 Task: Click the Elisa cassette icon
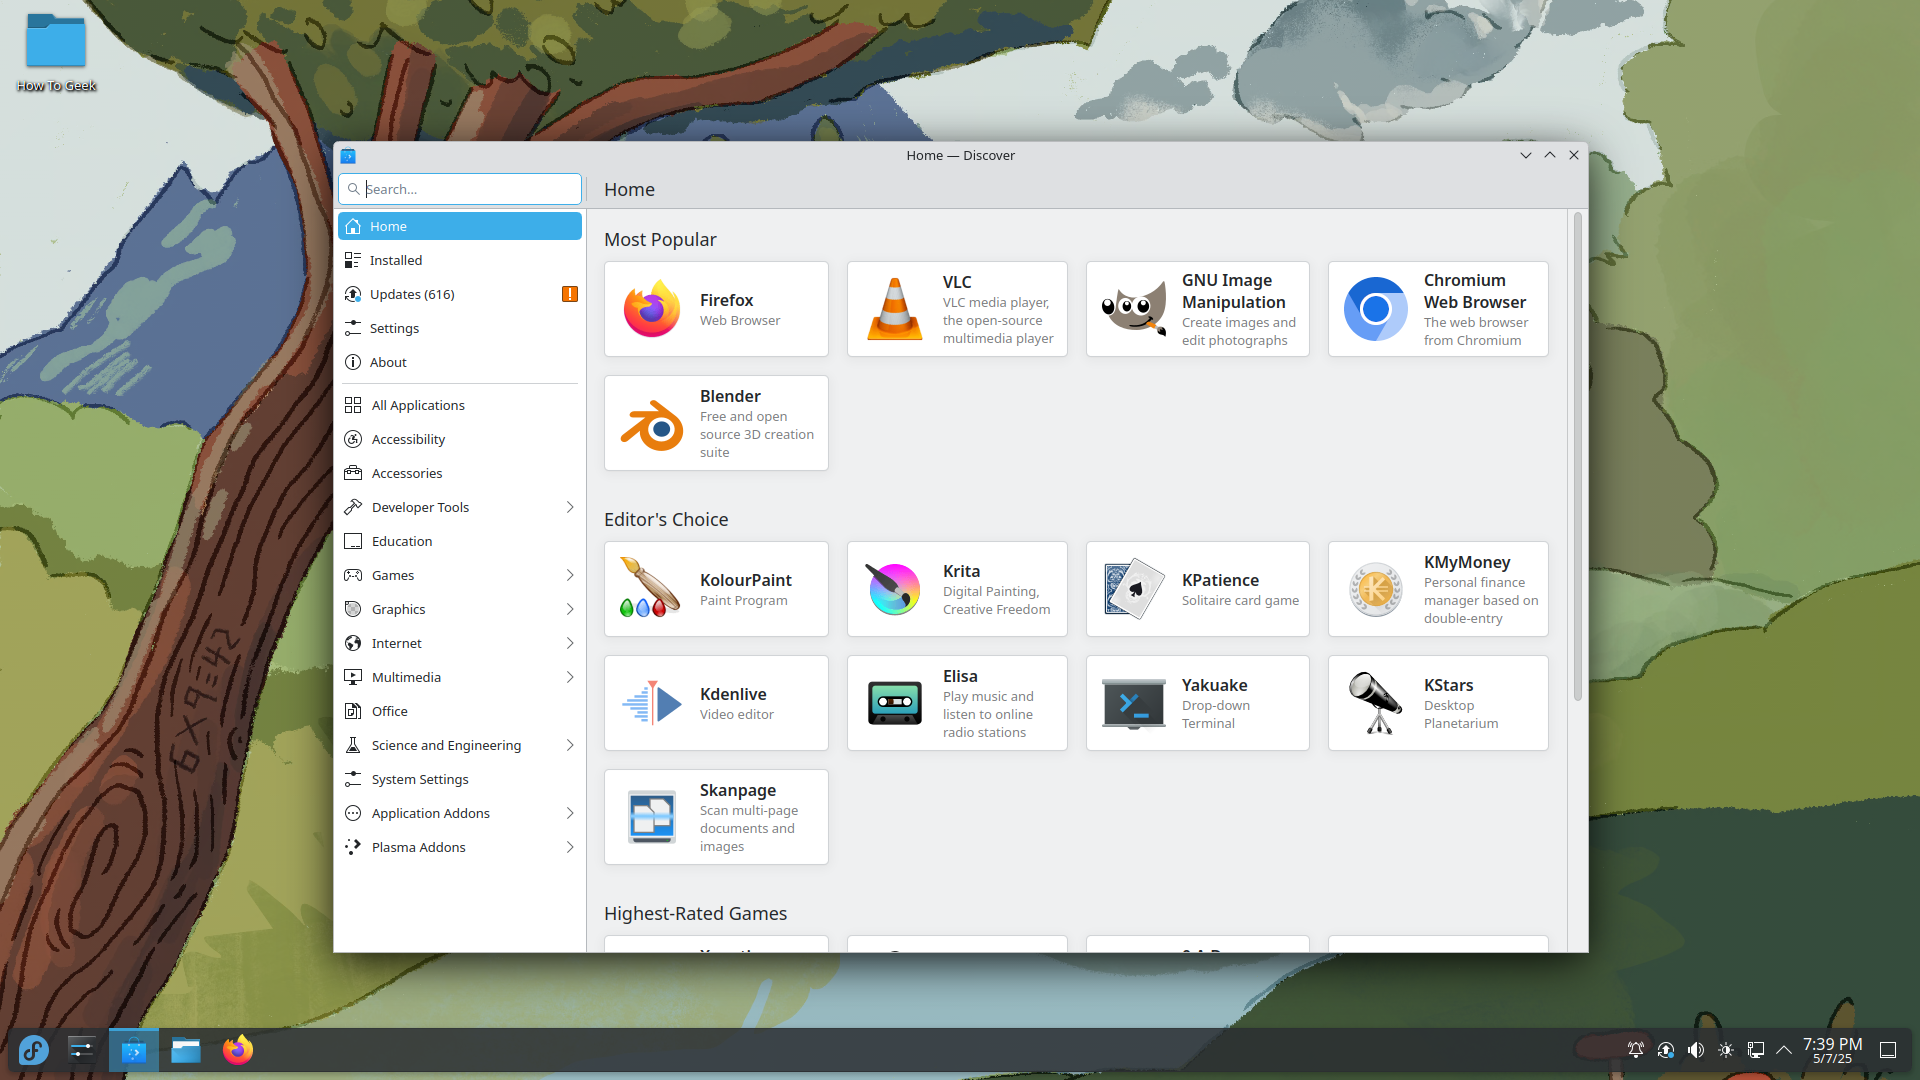click(x=894, y=703)
